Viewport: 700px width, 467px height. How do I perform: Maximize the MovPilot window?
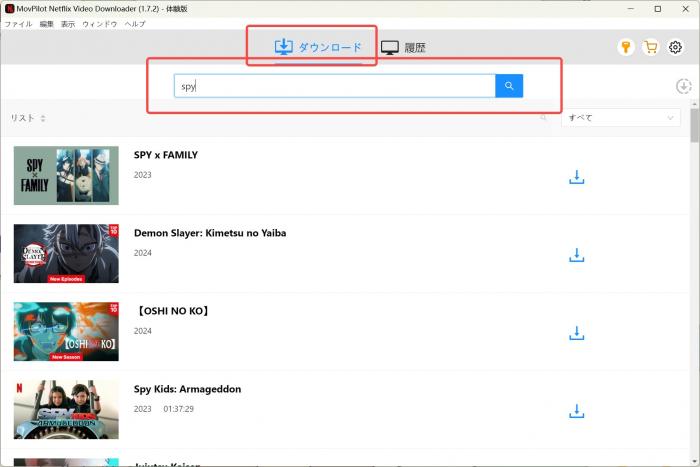pos(658,8)
